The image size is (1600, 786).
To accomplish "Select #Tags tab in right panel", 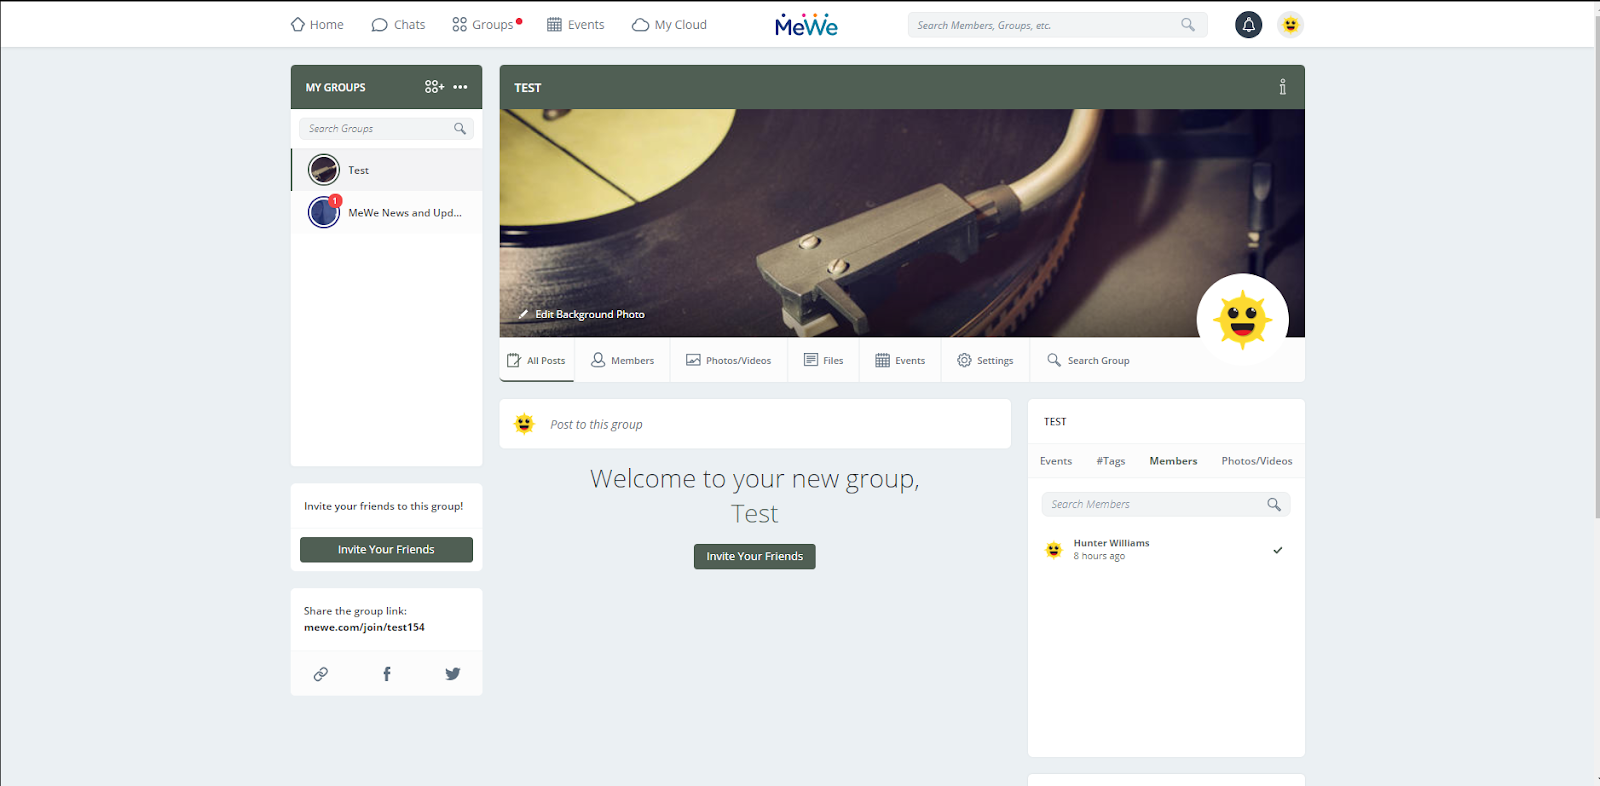I will 1111,461.
